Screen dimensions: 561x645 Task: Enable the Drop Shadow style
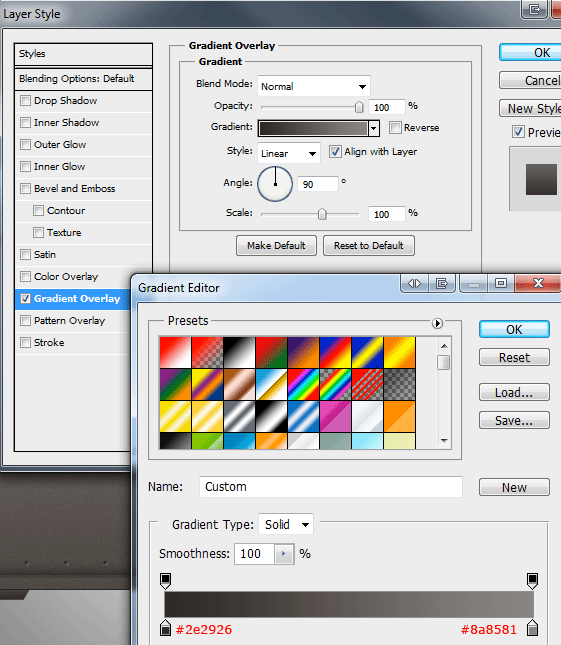[x=26, y=100]
